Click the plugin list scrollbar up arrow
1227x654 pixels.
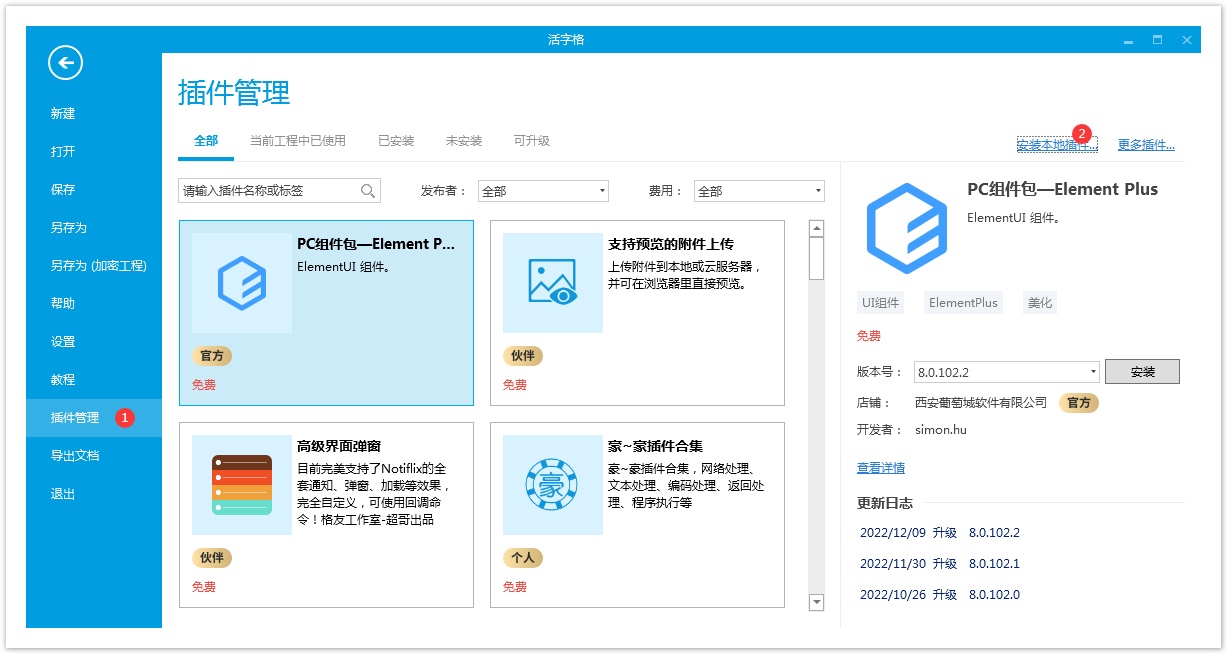[x=817, y=229]
